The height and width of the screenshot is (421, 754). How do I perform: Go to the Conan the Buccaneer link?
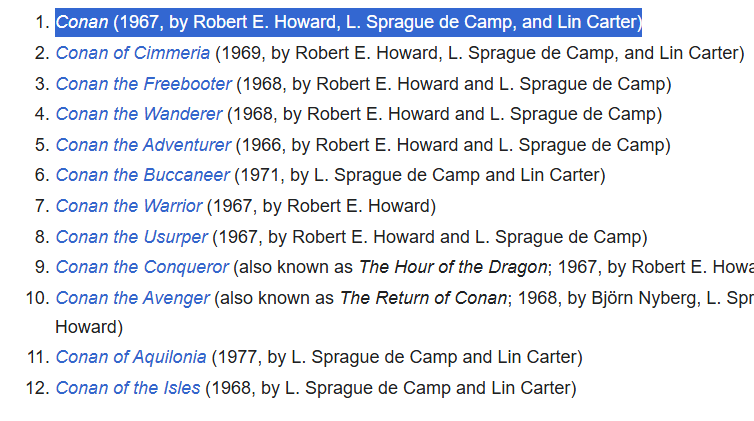[142, 176]
